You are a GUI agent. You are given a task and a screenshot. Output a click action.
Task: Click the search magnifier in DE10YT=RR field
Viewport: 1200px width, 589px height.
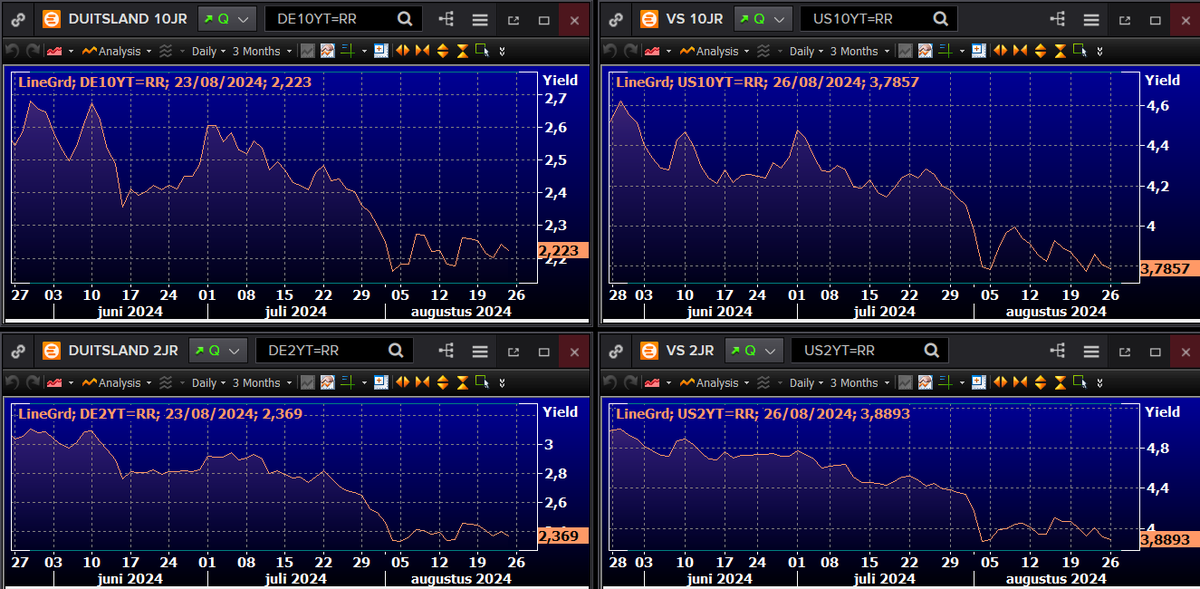click(404, 19)
